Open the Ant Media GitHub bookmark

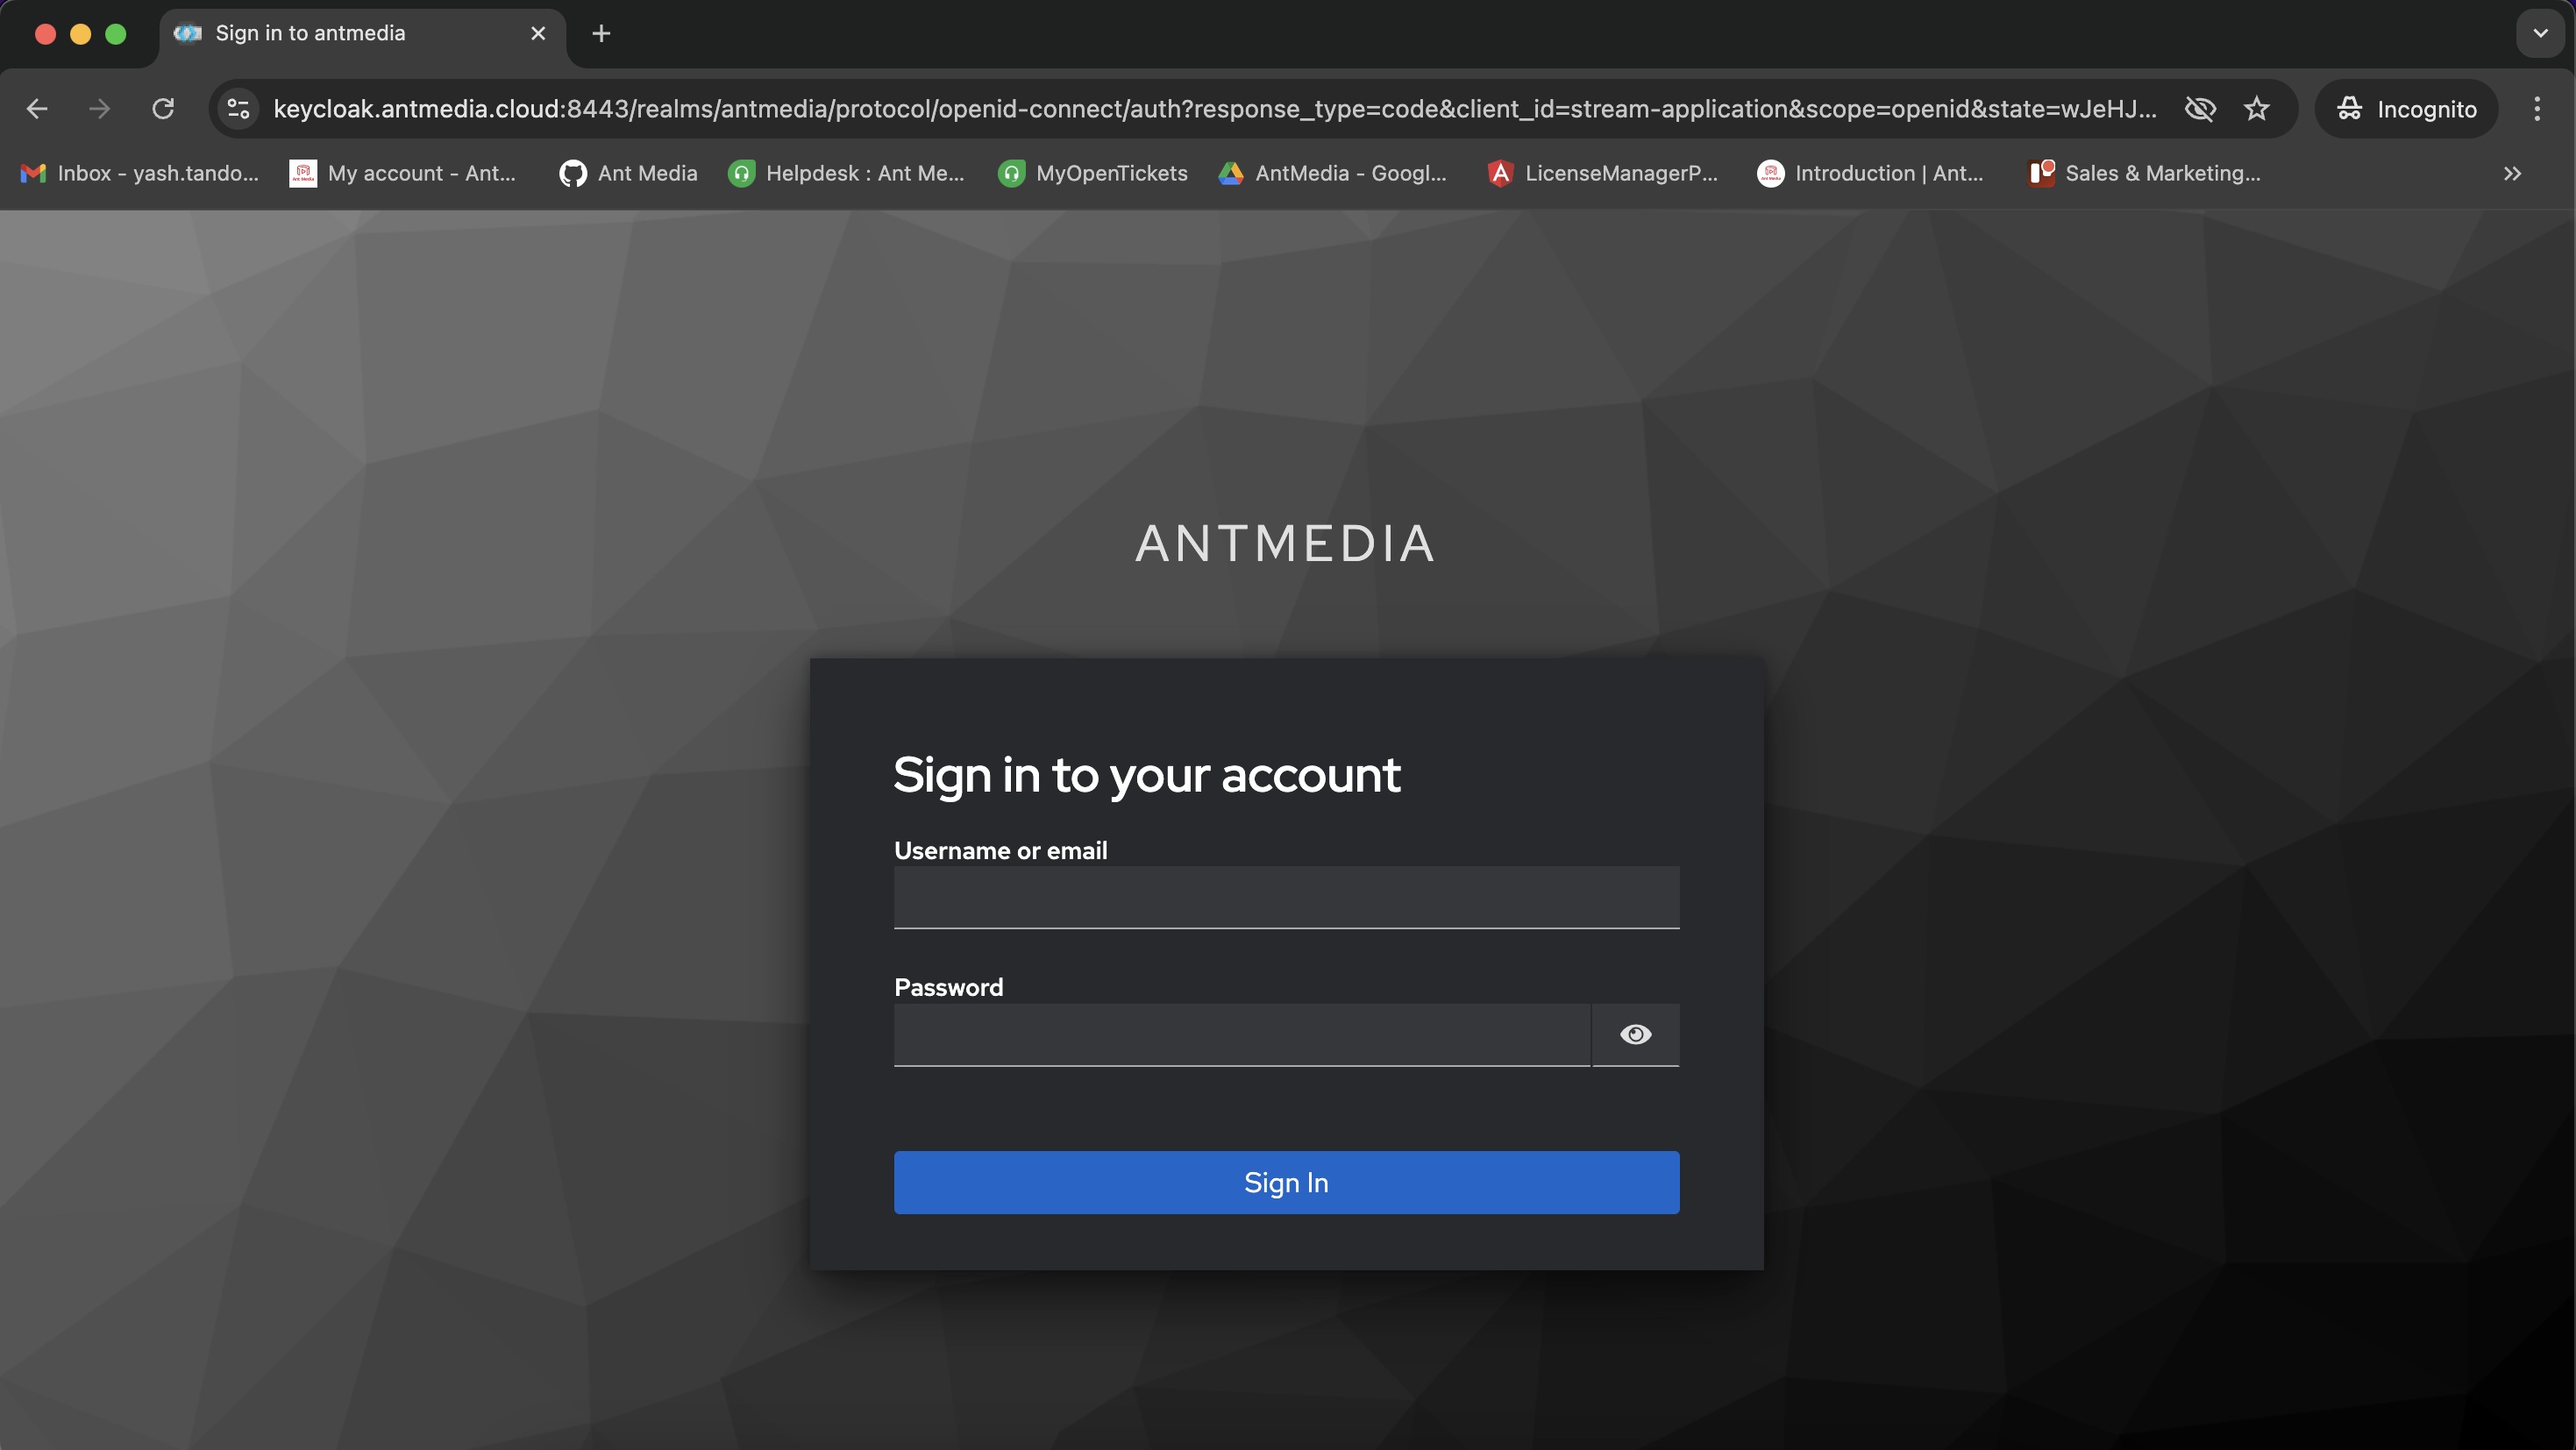coord(629,173)
